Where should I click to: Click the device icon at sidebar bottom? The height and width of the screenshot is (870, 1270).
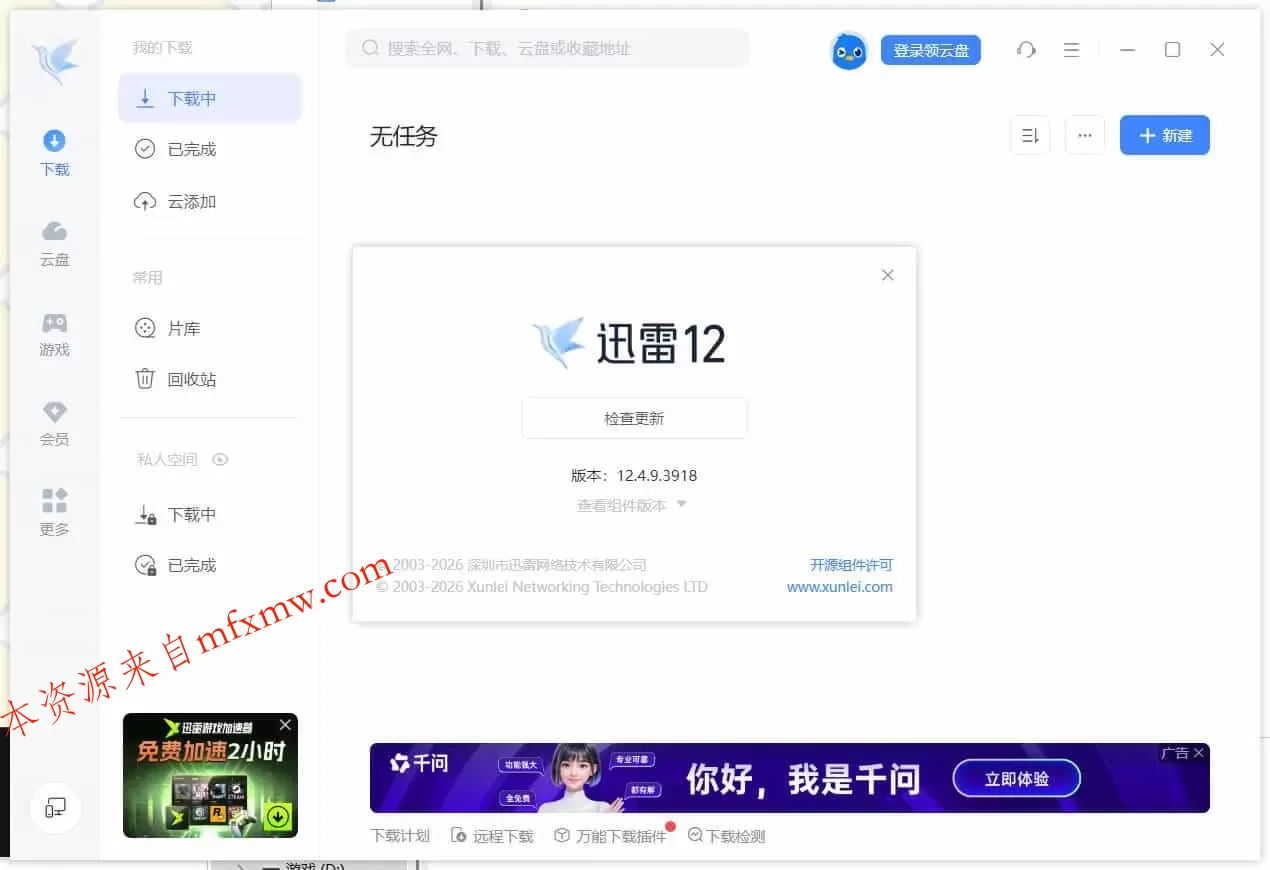point(55,808)
